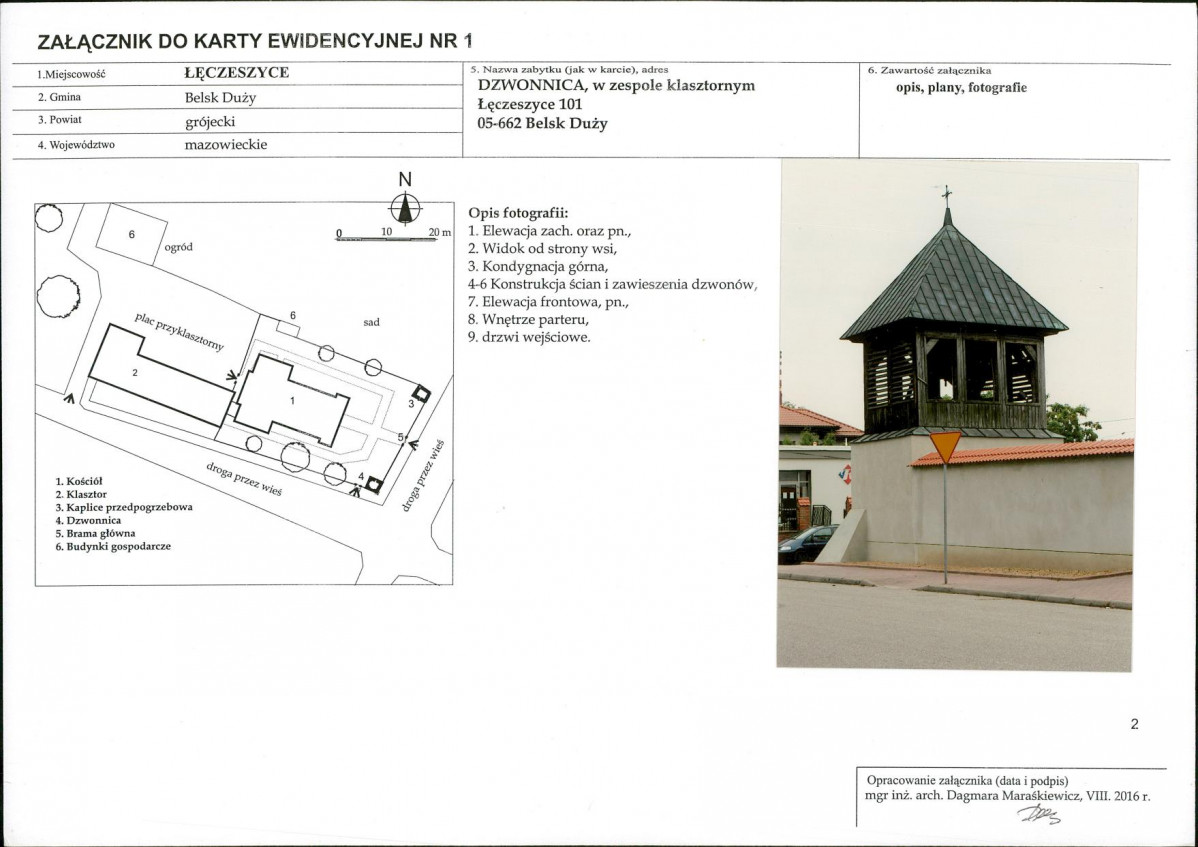Click the cross atop the bell tower roof
Screen dimensions: 1198x847
(x=947, y=196)
